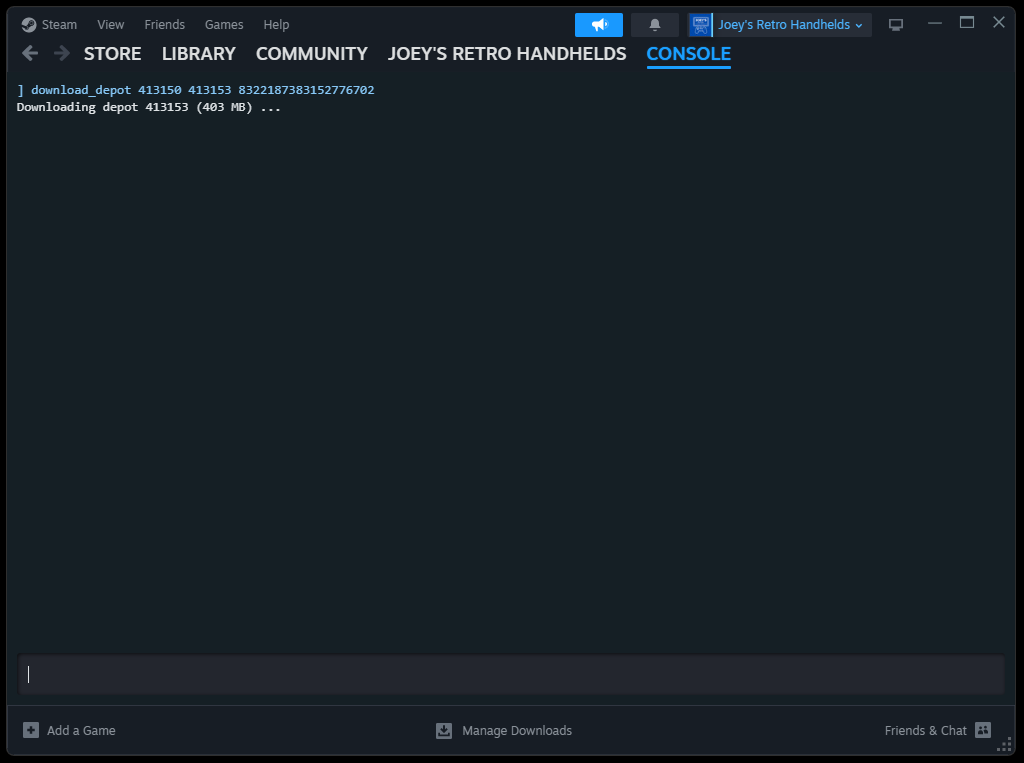Viewport: 1024px width, 763px height.
Task: Open the Friends & Chat icon
Action: tap(983, 730)
